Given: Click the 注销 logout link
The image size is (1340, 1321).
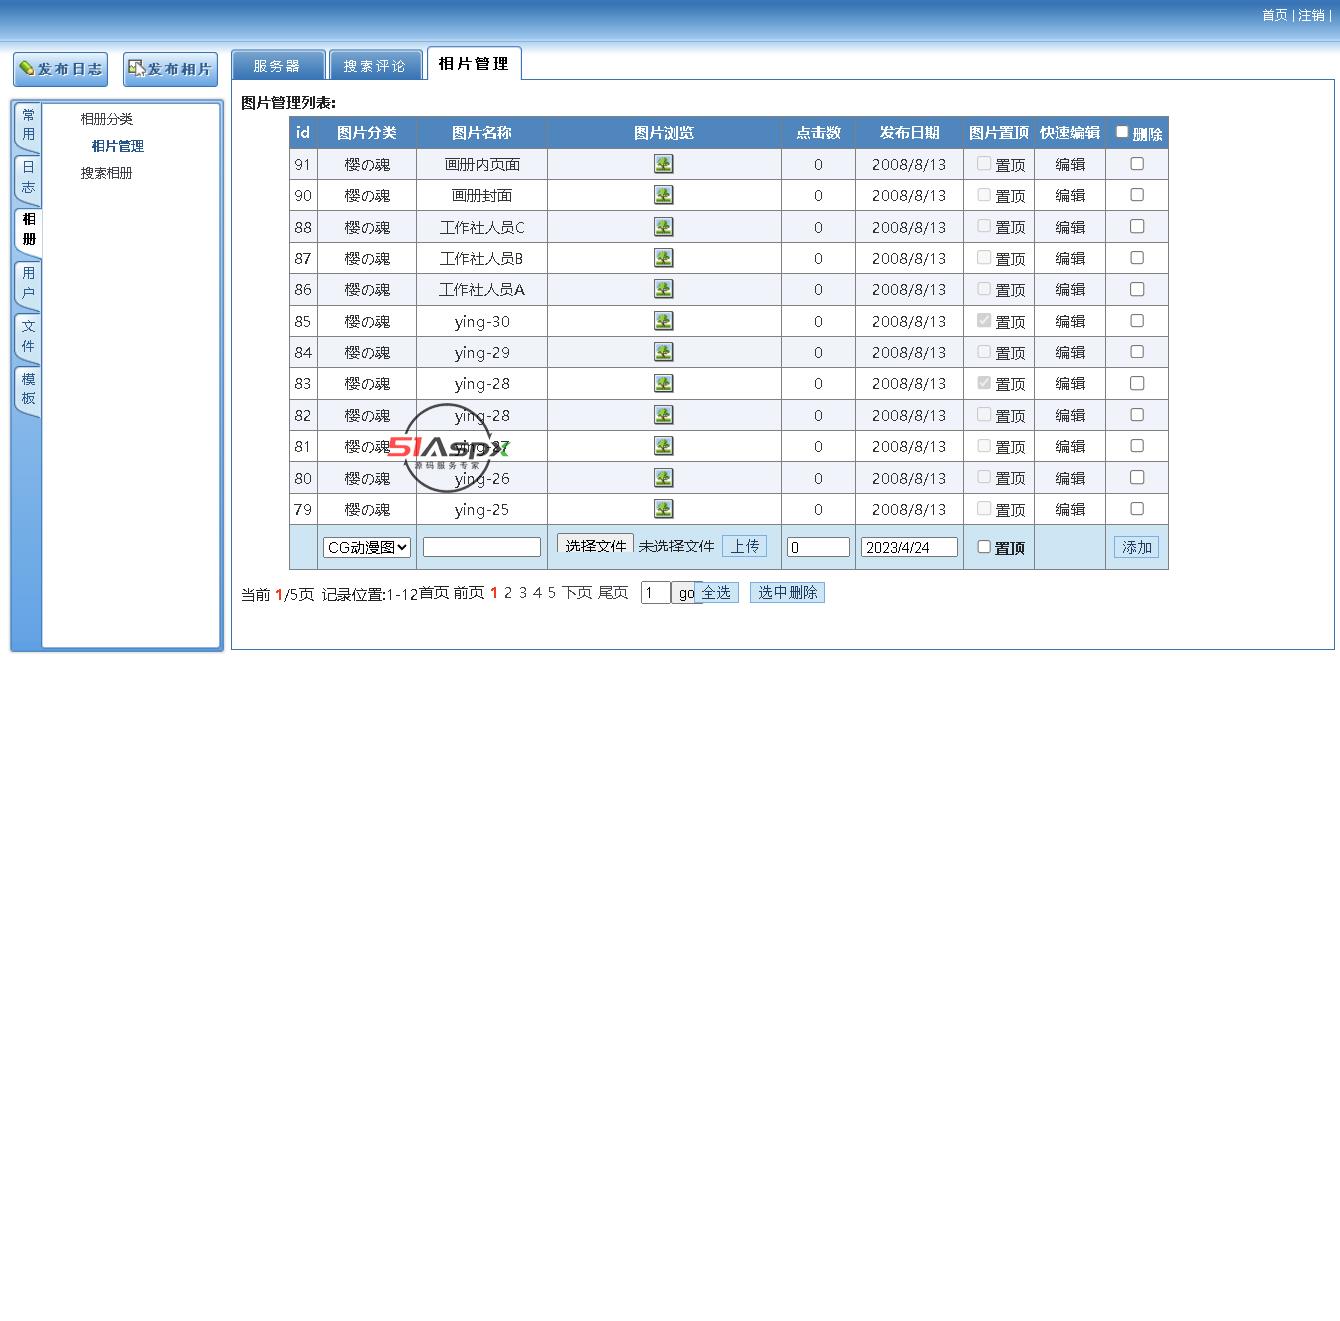Looking at the screenshot, I should [x=1311, y=15].
